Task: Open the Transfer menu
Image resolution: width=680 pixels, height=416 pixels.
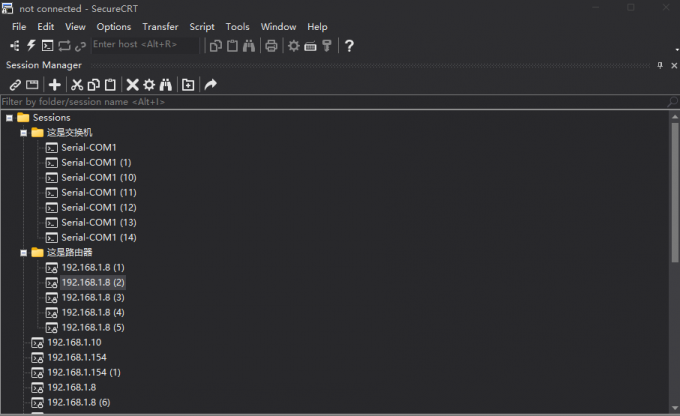Action: [x=160, y=26]
